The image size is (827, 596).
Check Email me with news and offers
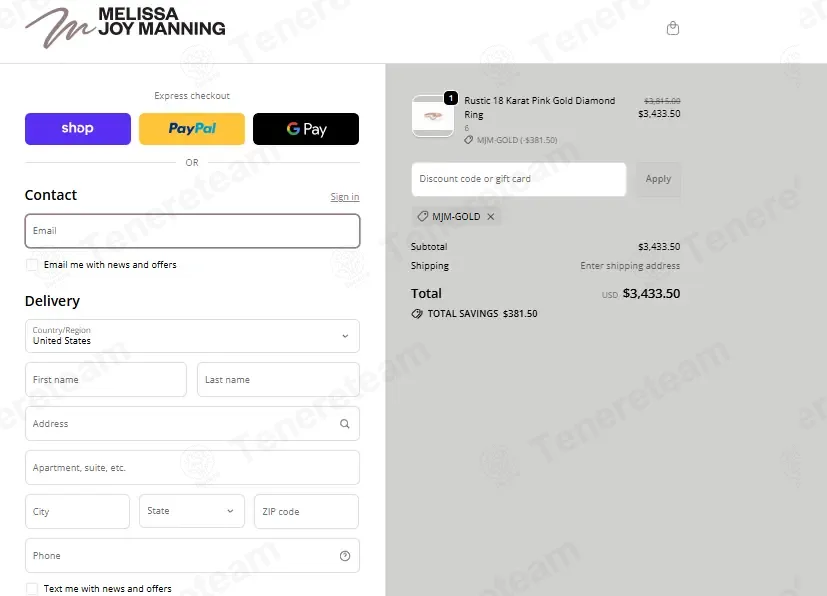(32, 265)
